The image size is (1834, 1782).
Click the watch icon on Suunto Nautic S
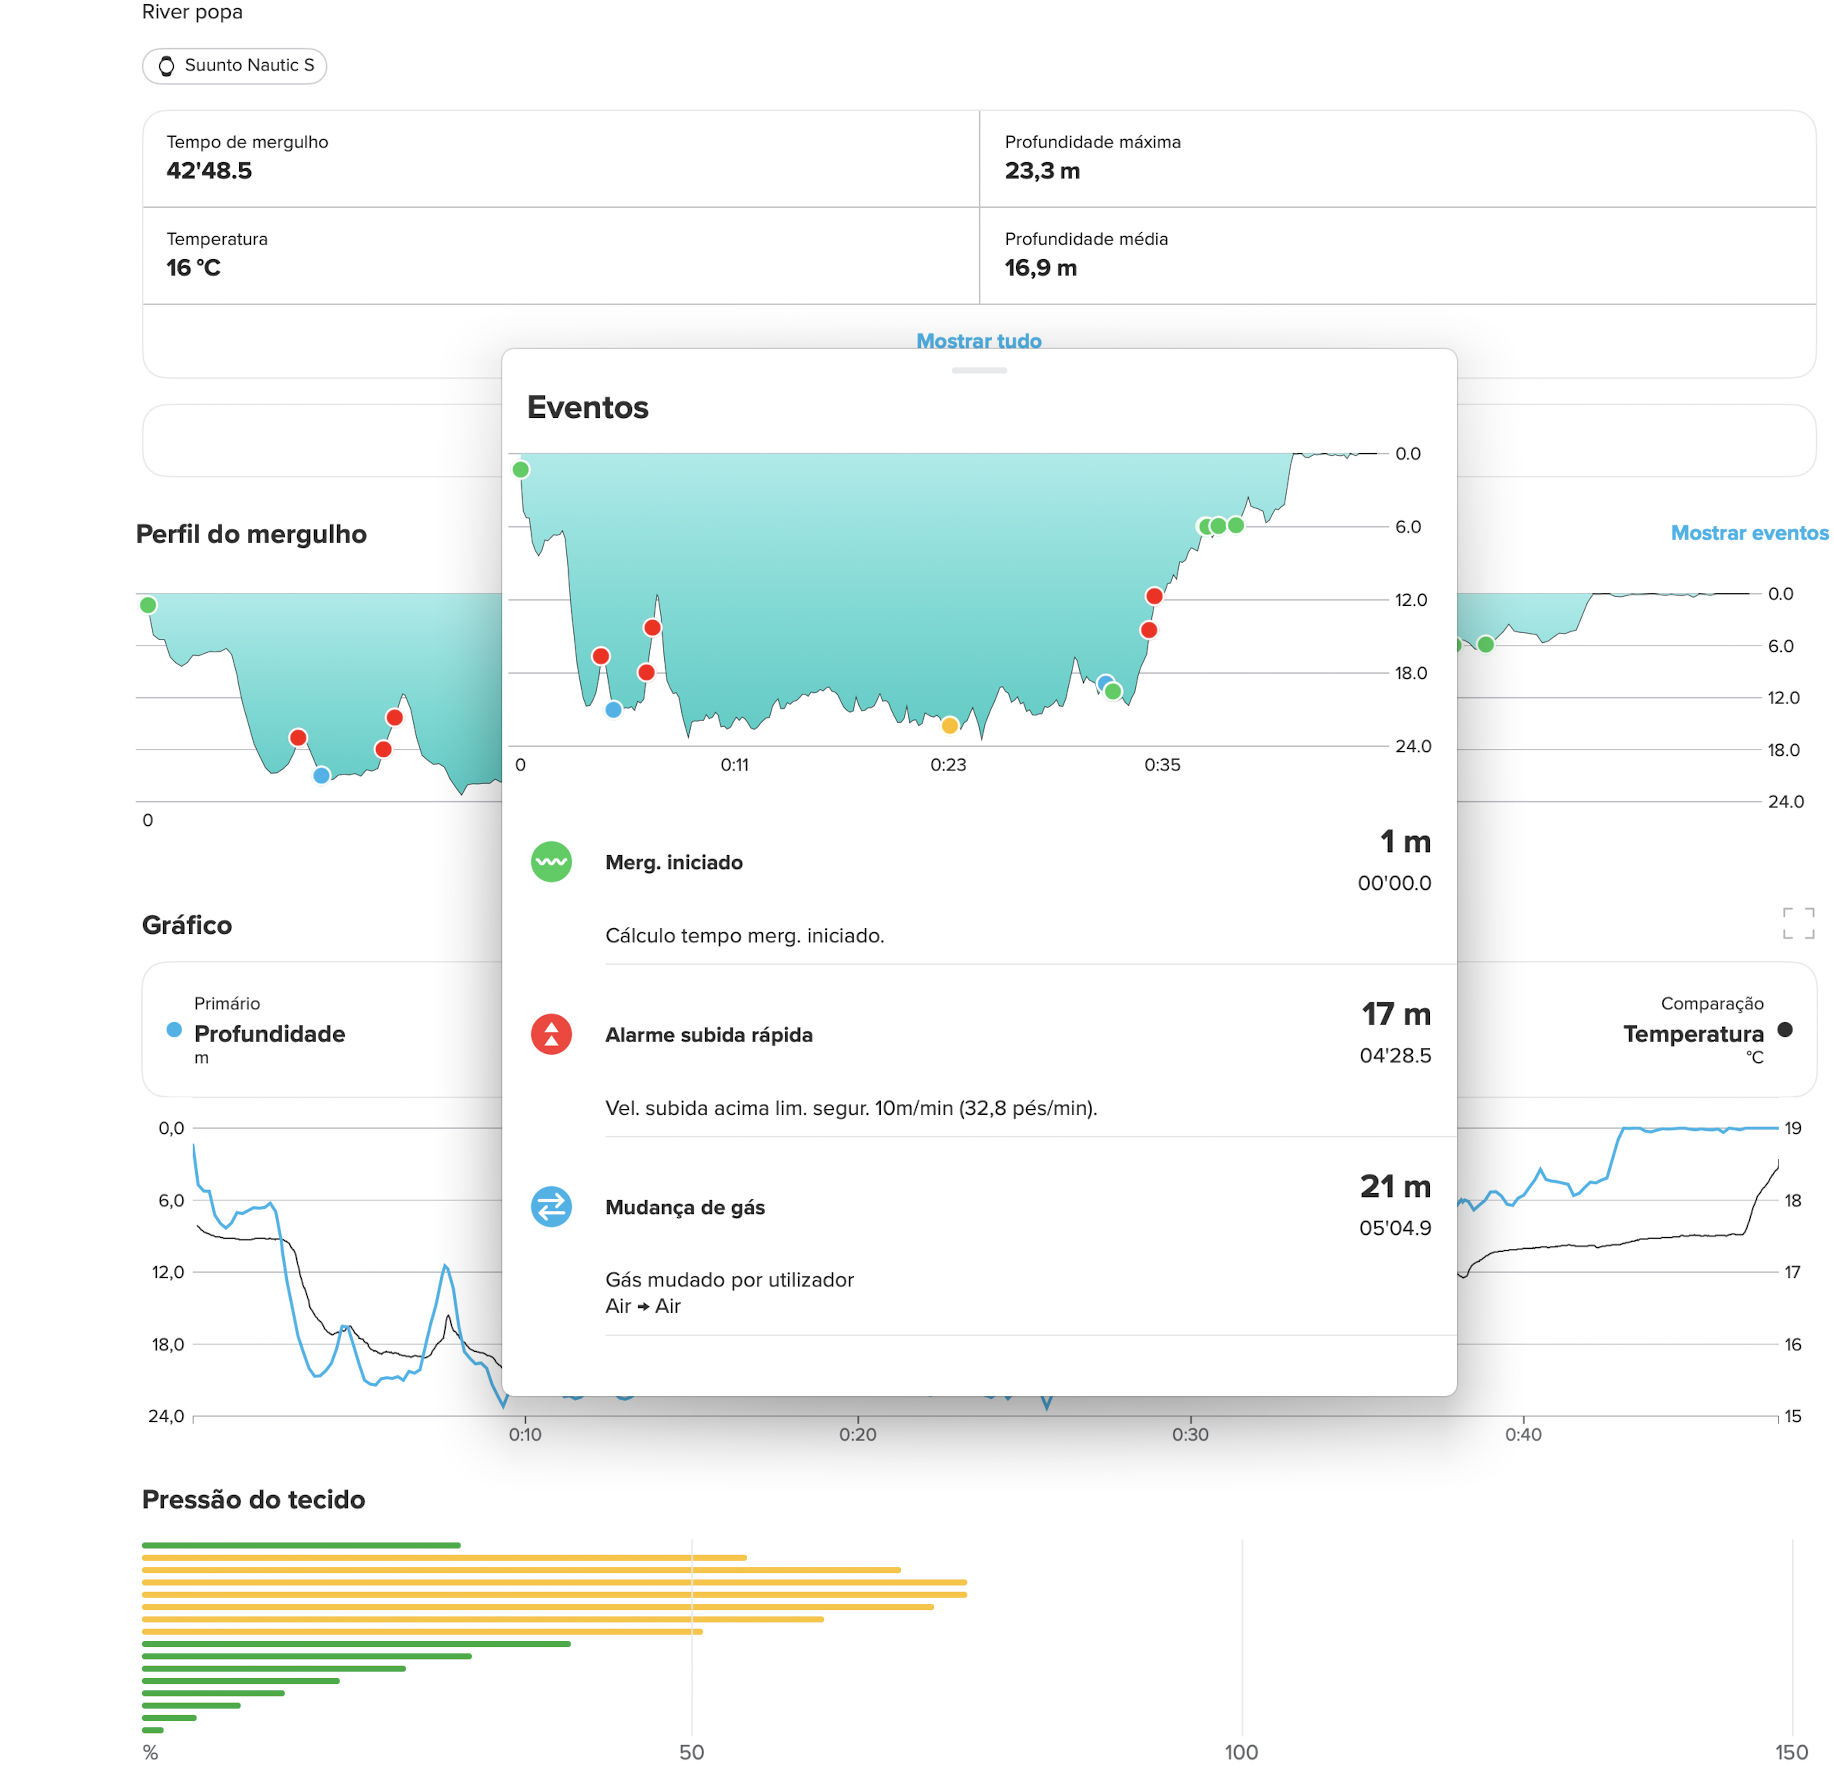tap(167, 66)
